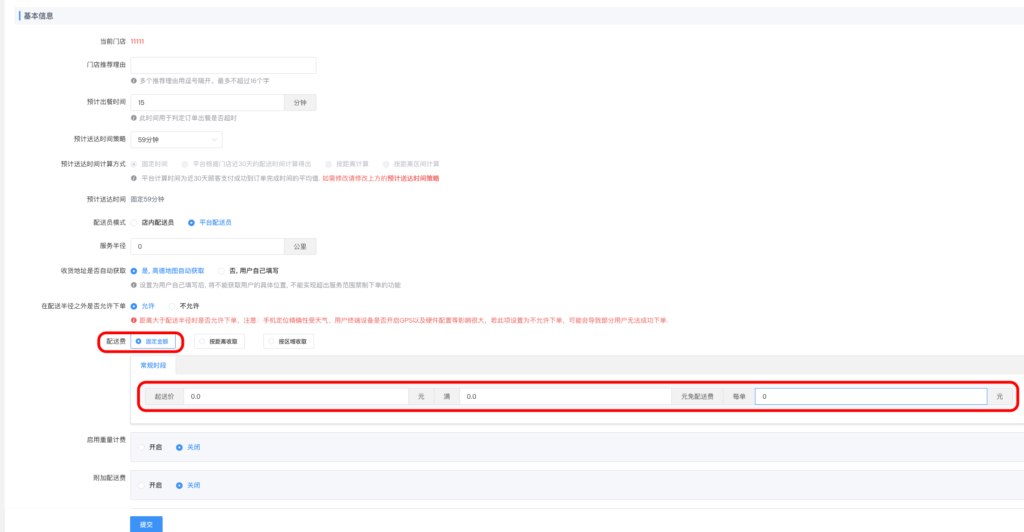Click the 起送价 amount input field
The width and height of the screenshot is (1024, 532).
(297, 396)
